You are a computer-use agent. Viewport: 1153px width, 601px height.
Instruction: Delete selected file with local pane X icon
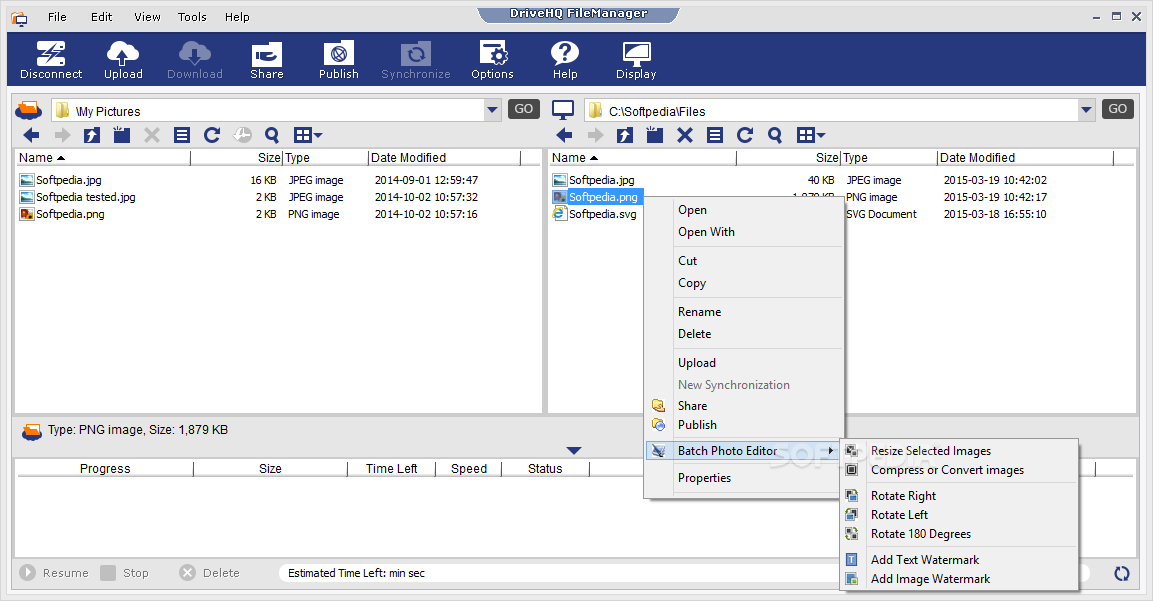point(685,135)
